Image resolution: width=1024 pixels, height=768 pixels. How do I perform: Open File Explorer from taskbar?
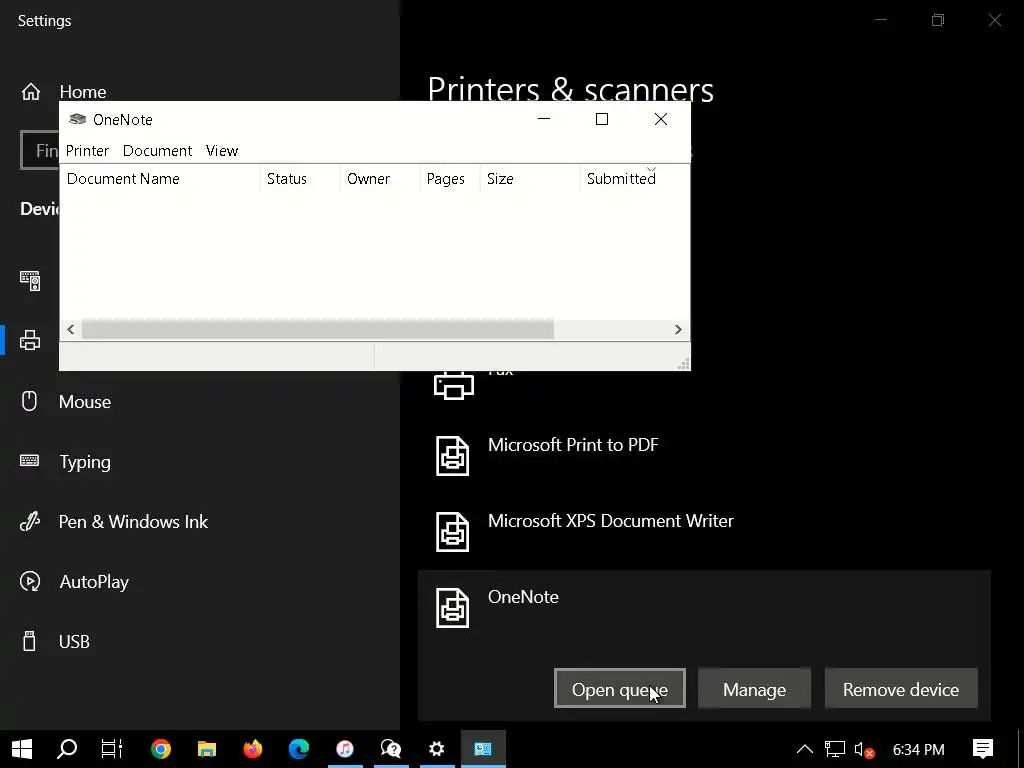pos(207,749)
